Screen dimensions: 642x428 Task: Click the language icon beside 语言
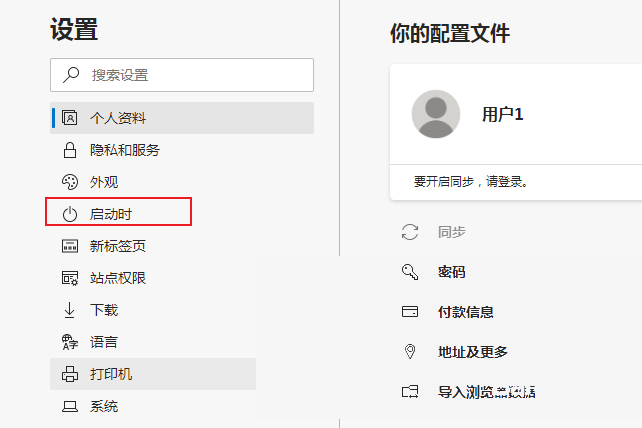pos(70,342)
